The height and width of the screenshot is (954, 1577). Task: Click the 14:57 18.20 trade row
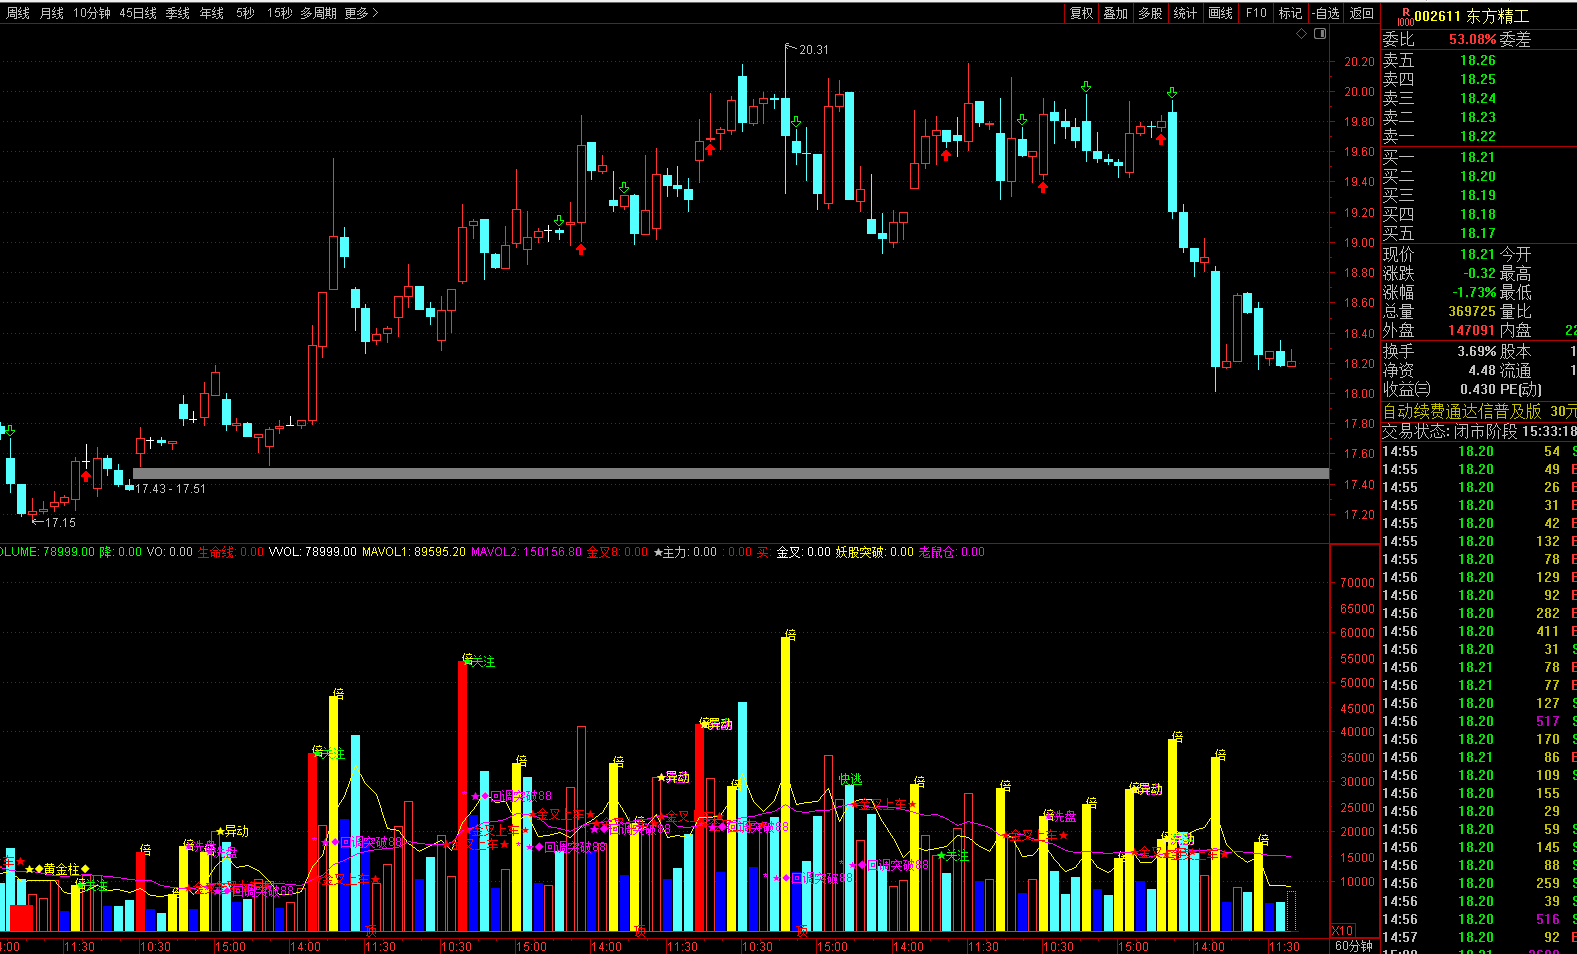1479,937
